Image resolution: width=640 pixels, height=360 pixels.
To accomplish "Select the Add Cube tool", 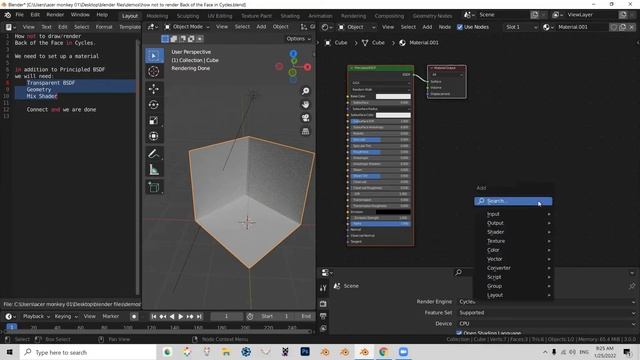I will coord(154,187).
